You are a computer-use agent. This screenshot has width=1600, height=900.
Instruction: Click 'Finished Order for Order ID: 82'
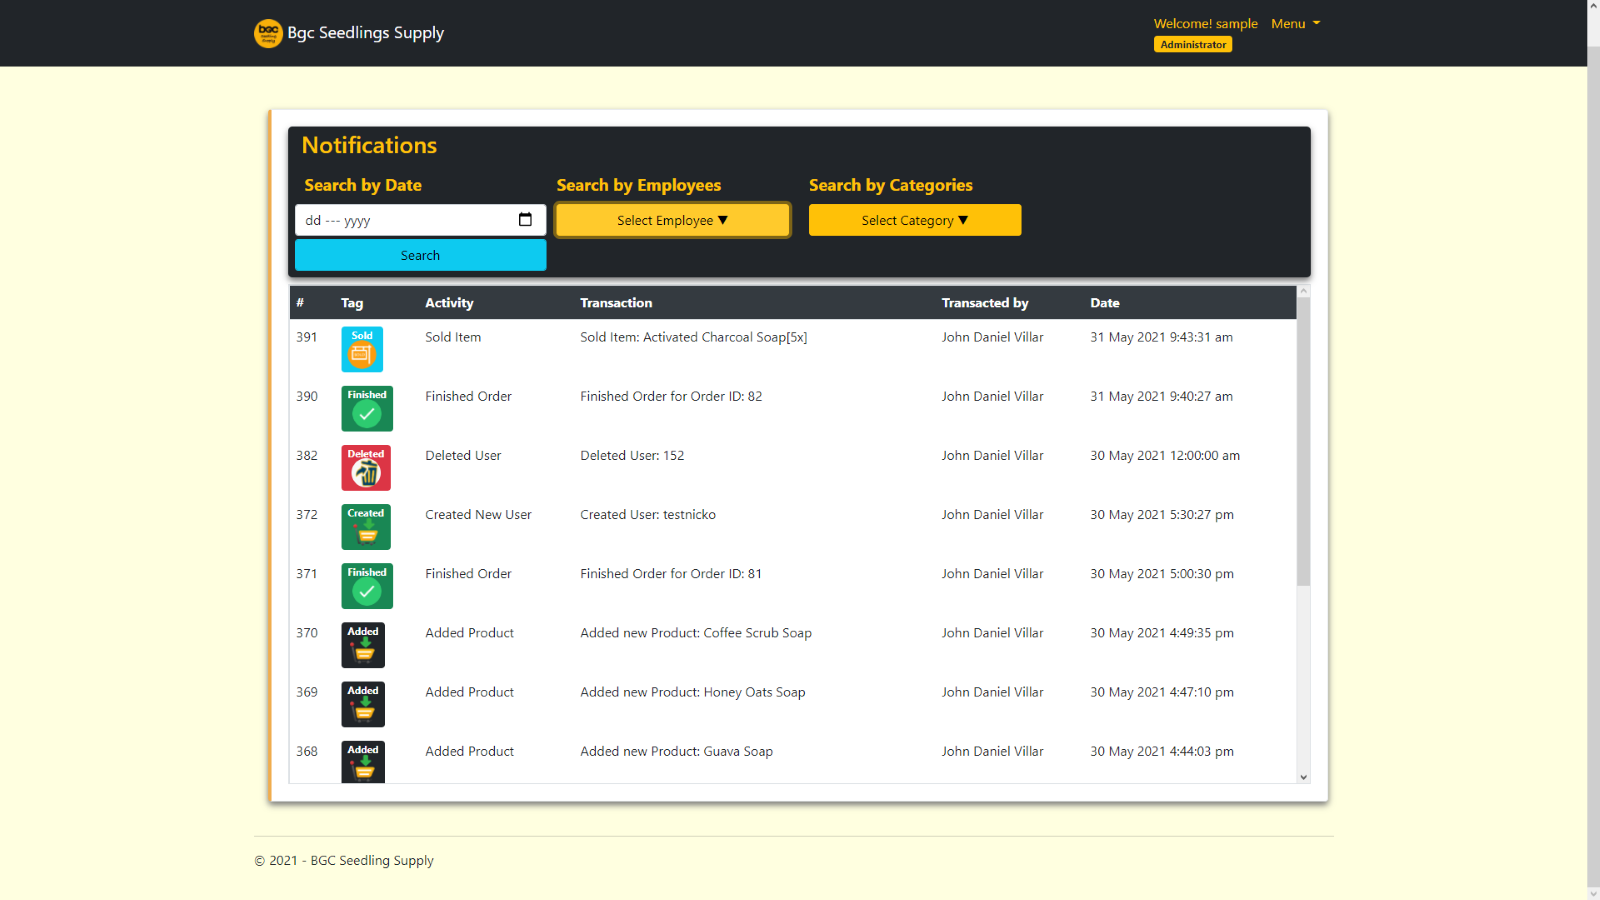671,396
